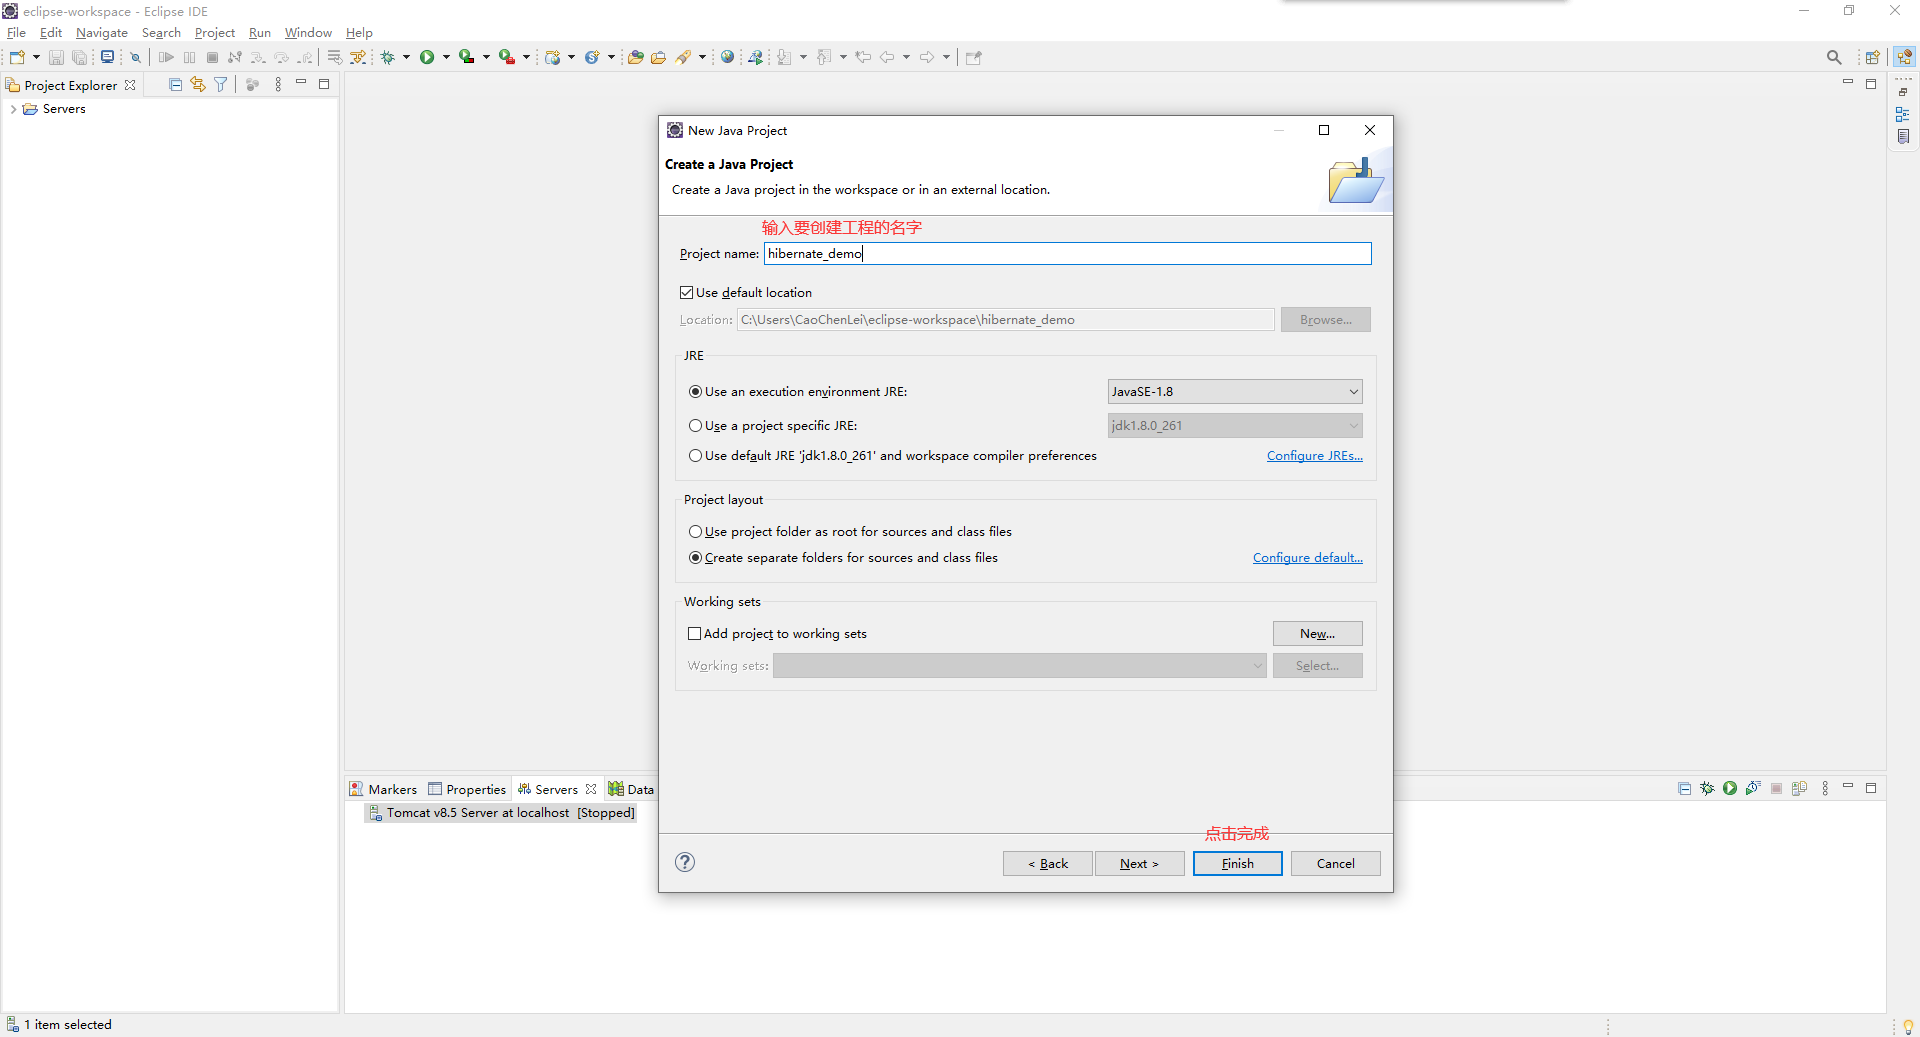Viewport: 1920px width, 1037px height.
Task: Click the Save icon in the toolbar
Action: [55, 57]
